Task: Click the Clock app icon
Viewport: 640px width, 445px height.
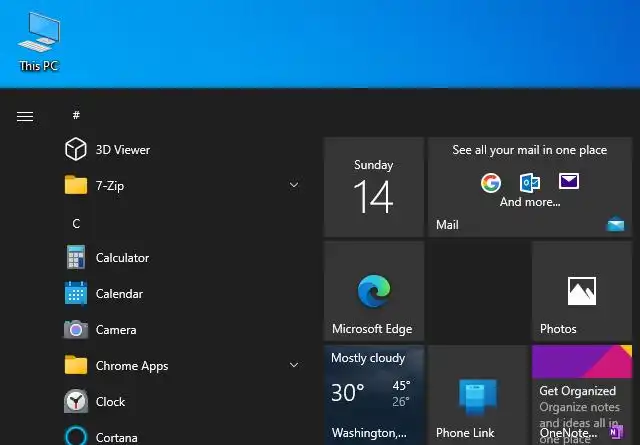Action: (x=76, y=401)
